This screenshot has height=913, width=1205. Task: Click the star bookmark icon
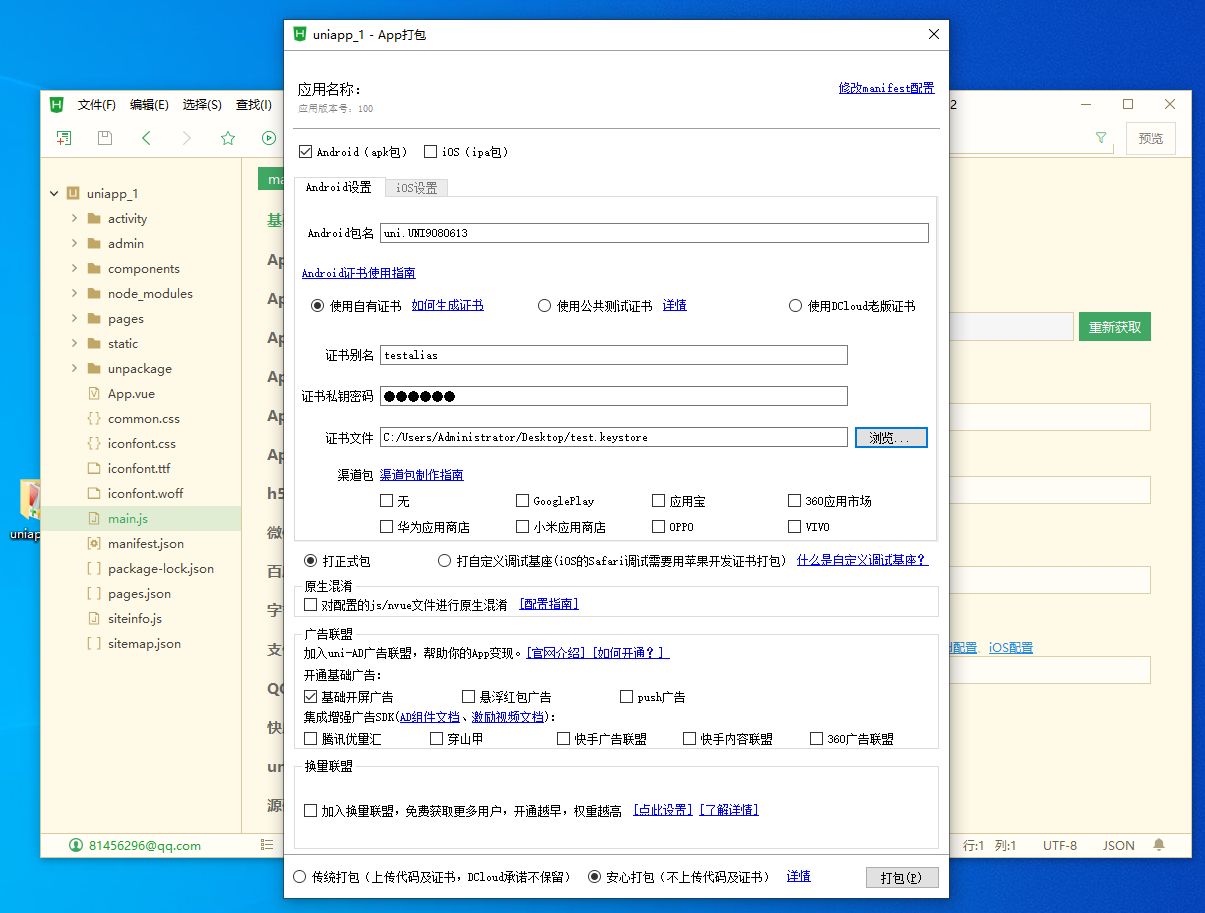pyautogui.click(x=227, y=138)
